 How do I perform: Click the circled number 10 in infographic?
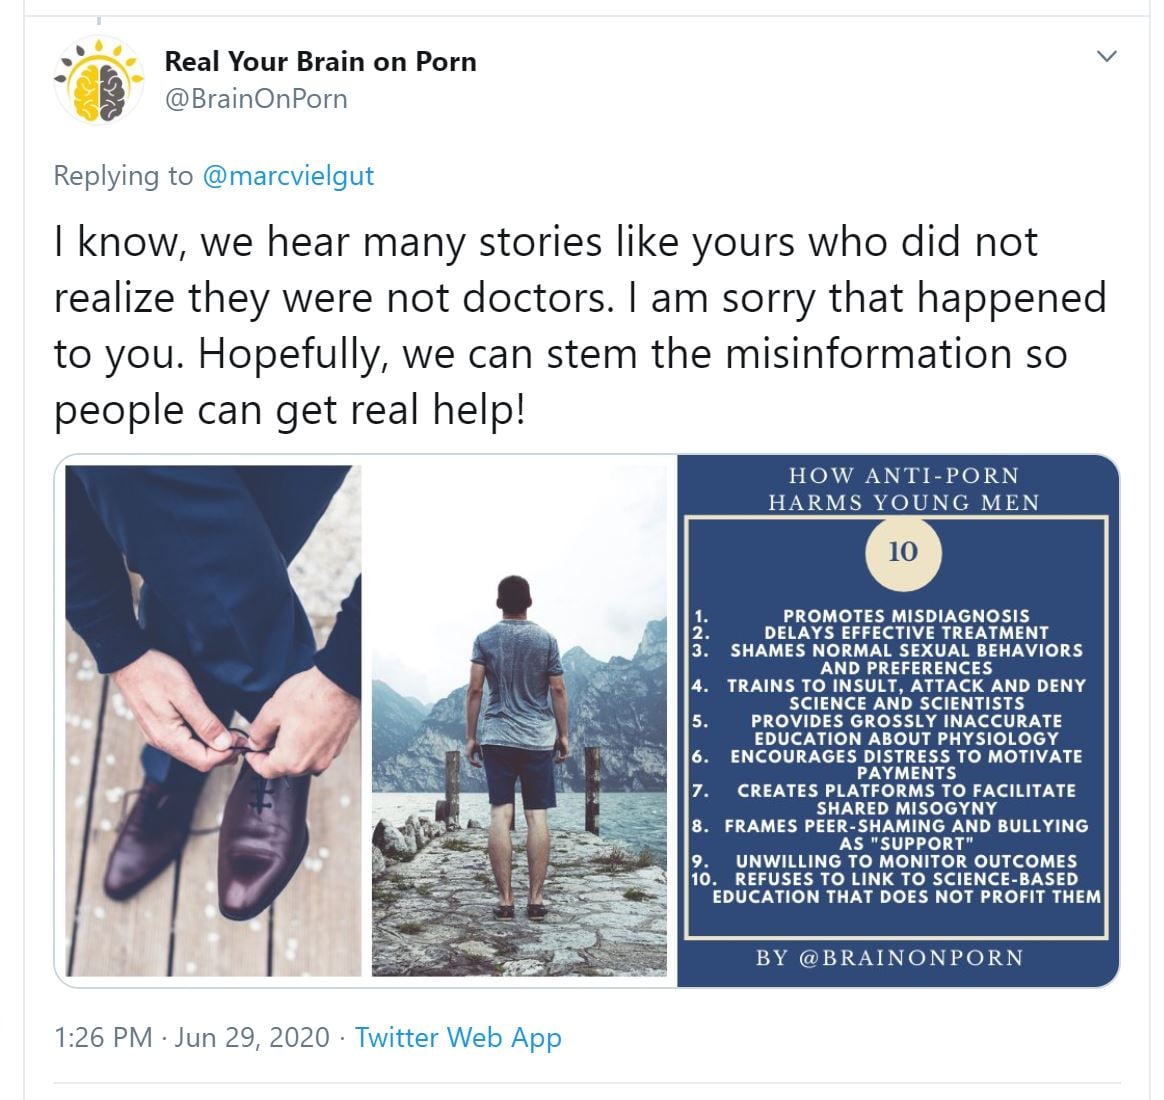click(902, 551)
